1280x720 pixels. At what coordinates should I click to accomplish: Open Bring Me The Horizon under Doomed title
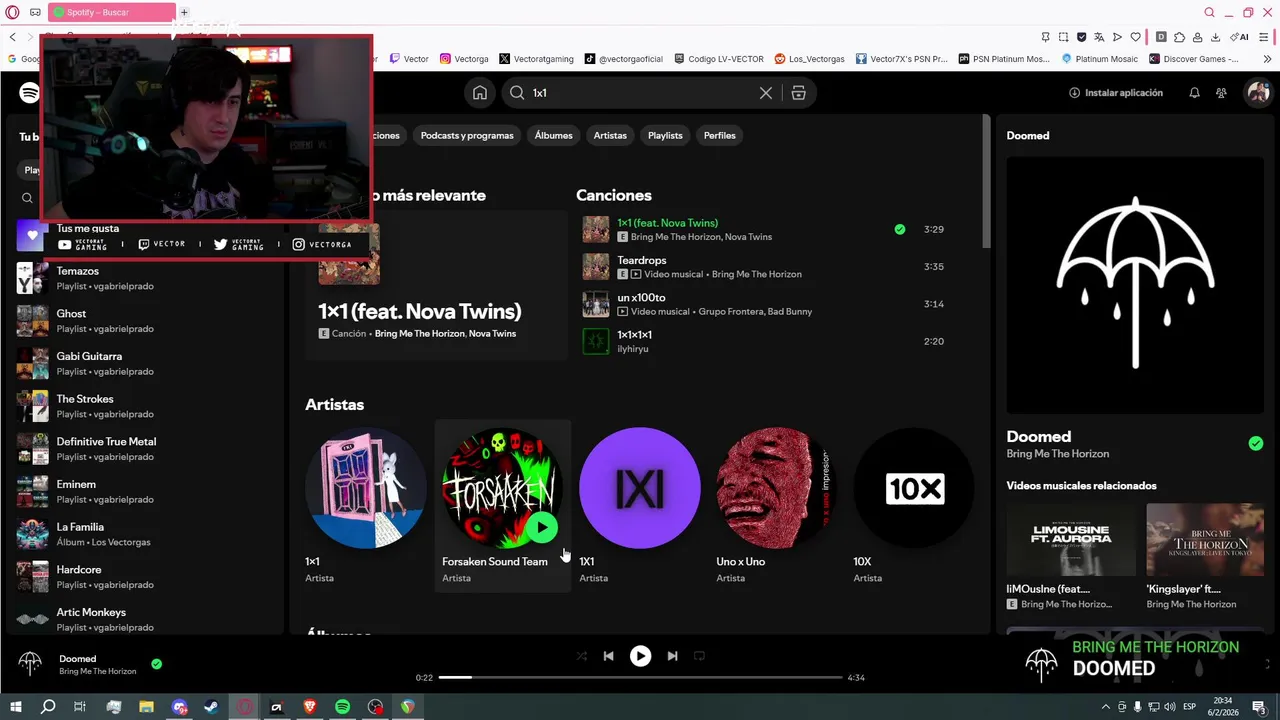coord(1057,454)
